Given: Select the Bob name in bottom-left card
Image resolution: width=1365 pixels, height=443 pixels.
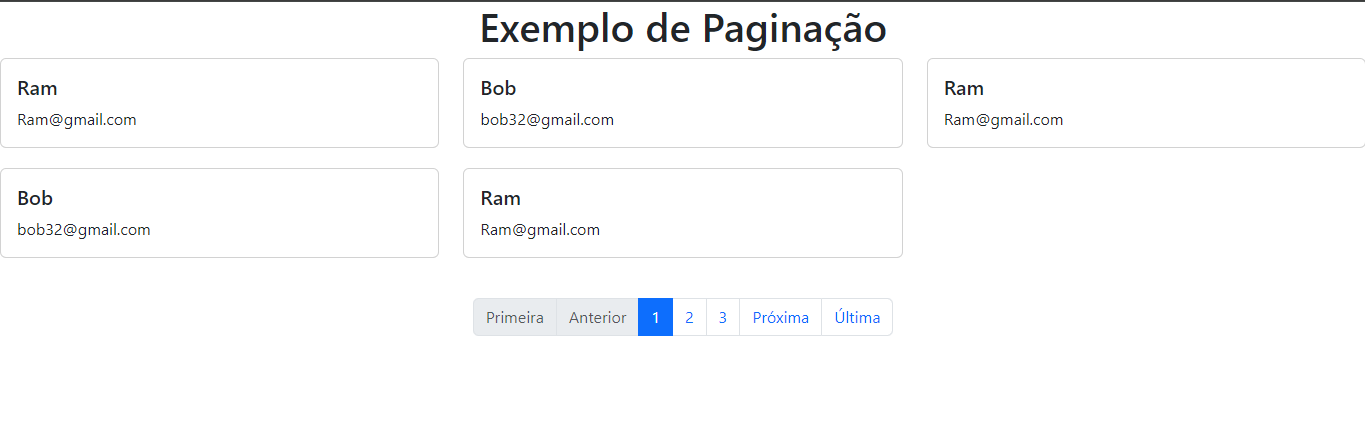Looking at the screenshot, I should tap(35, 198).
